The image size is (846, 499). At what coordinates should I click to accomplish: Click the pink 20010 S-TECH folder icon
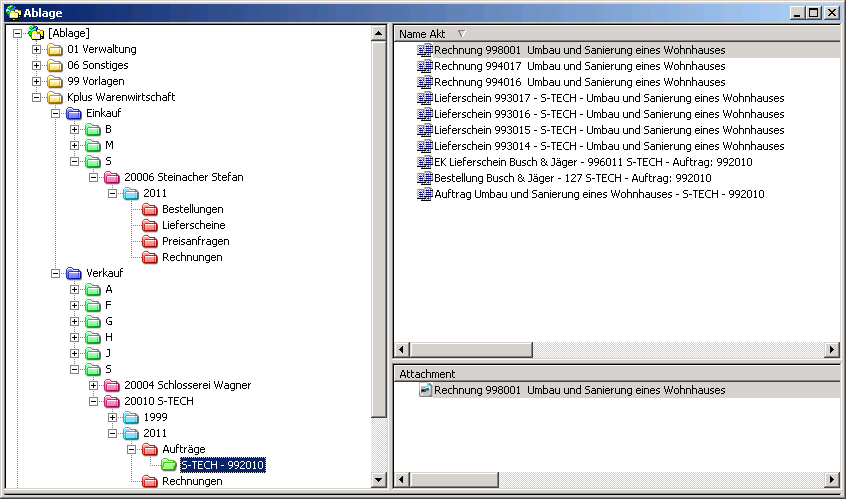(x=112, y=401)
